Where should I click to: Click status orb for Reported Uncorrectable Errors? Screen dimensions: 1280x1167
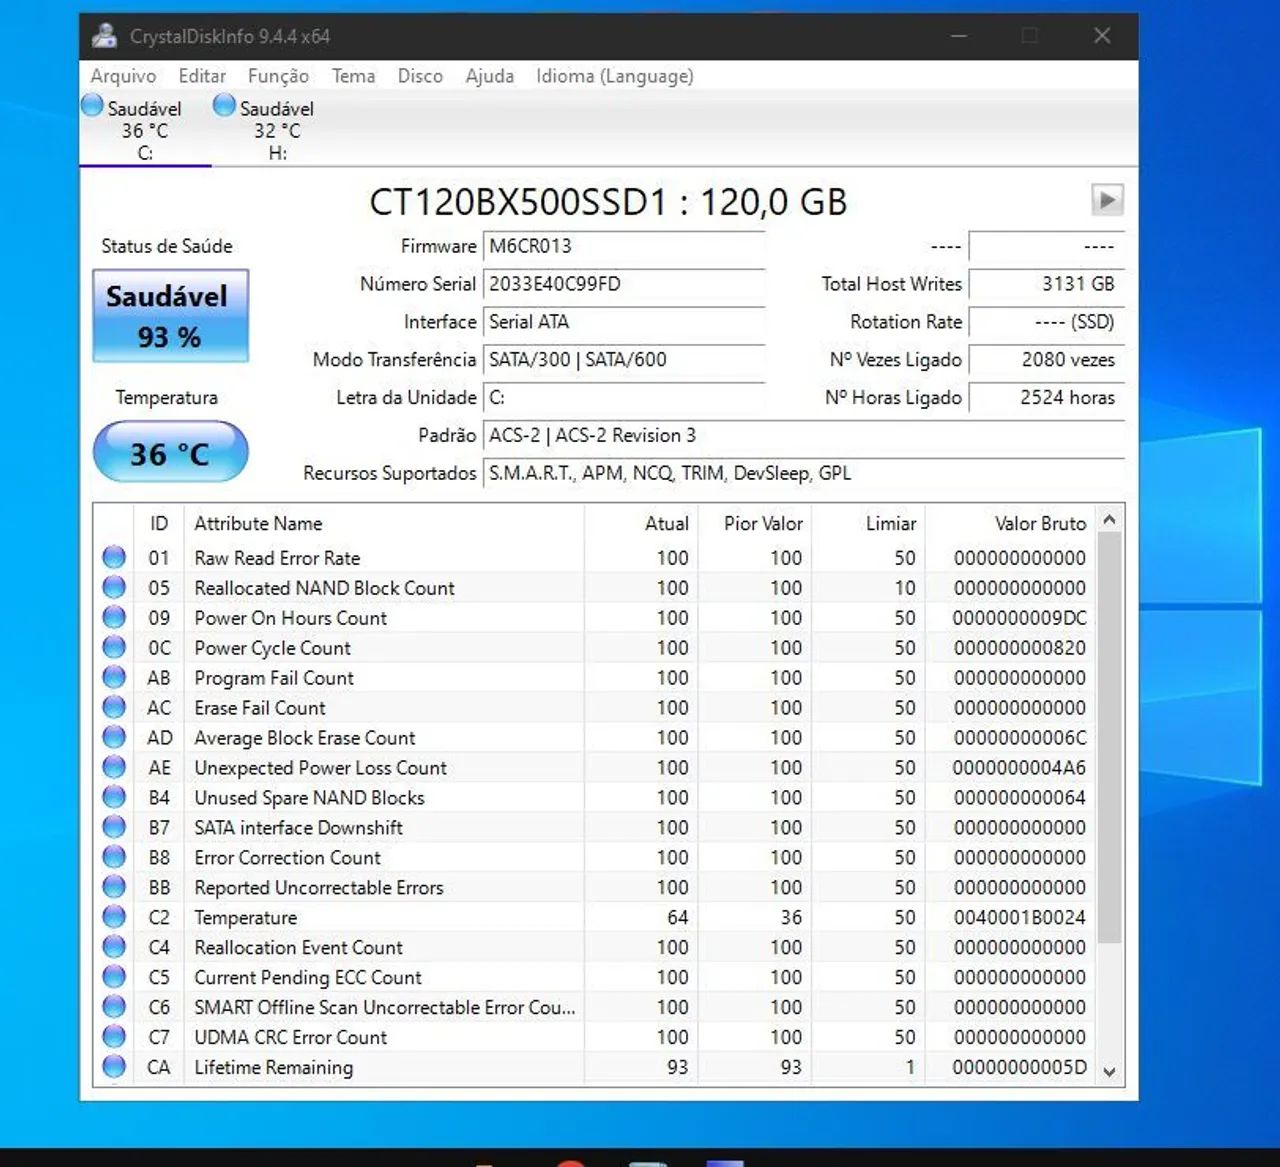(x=114, y=887)
